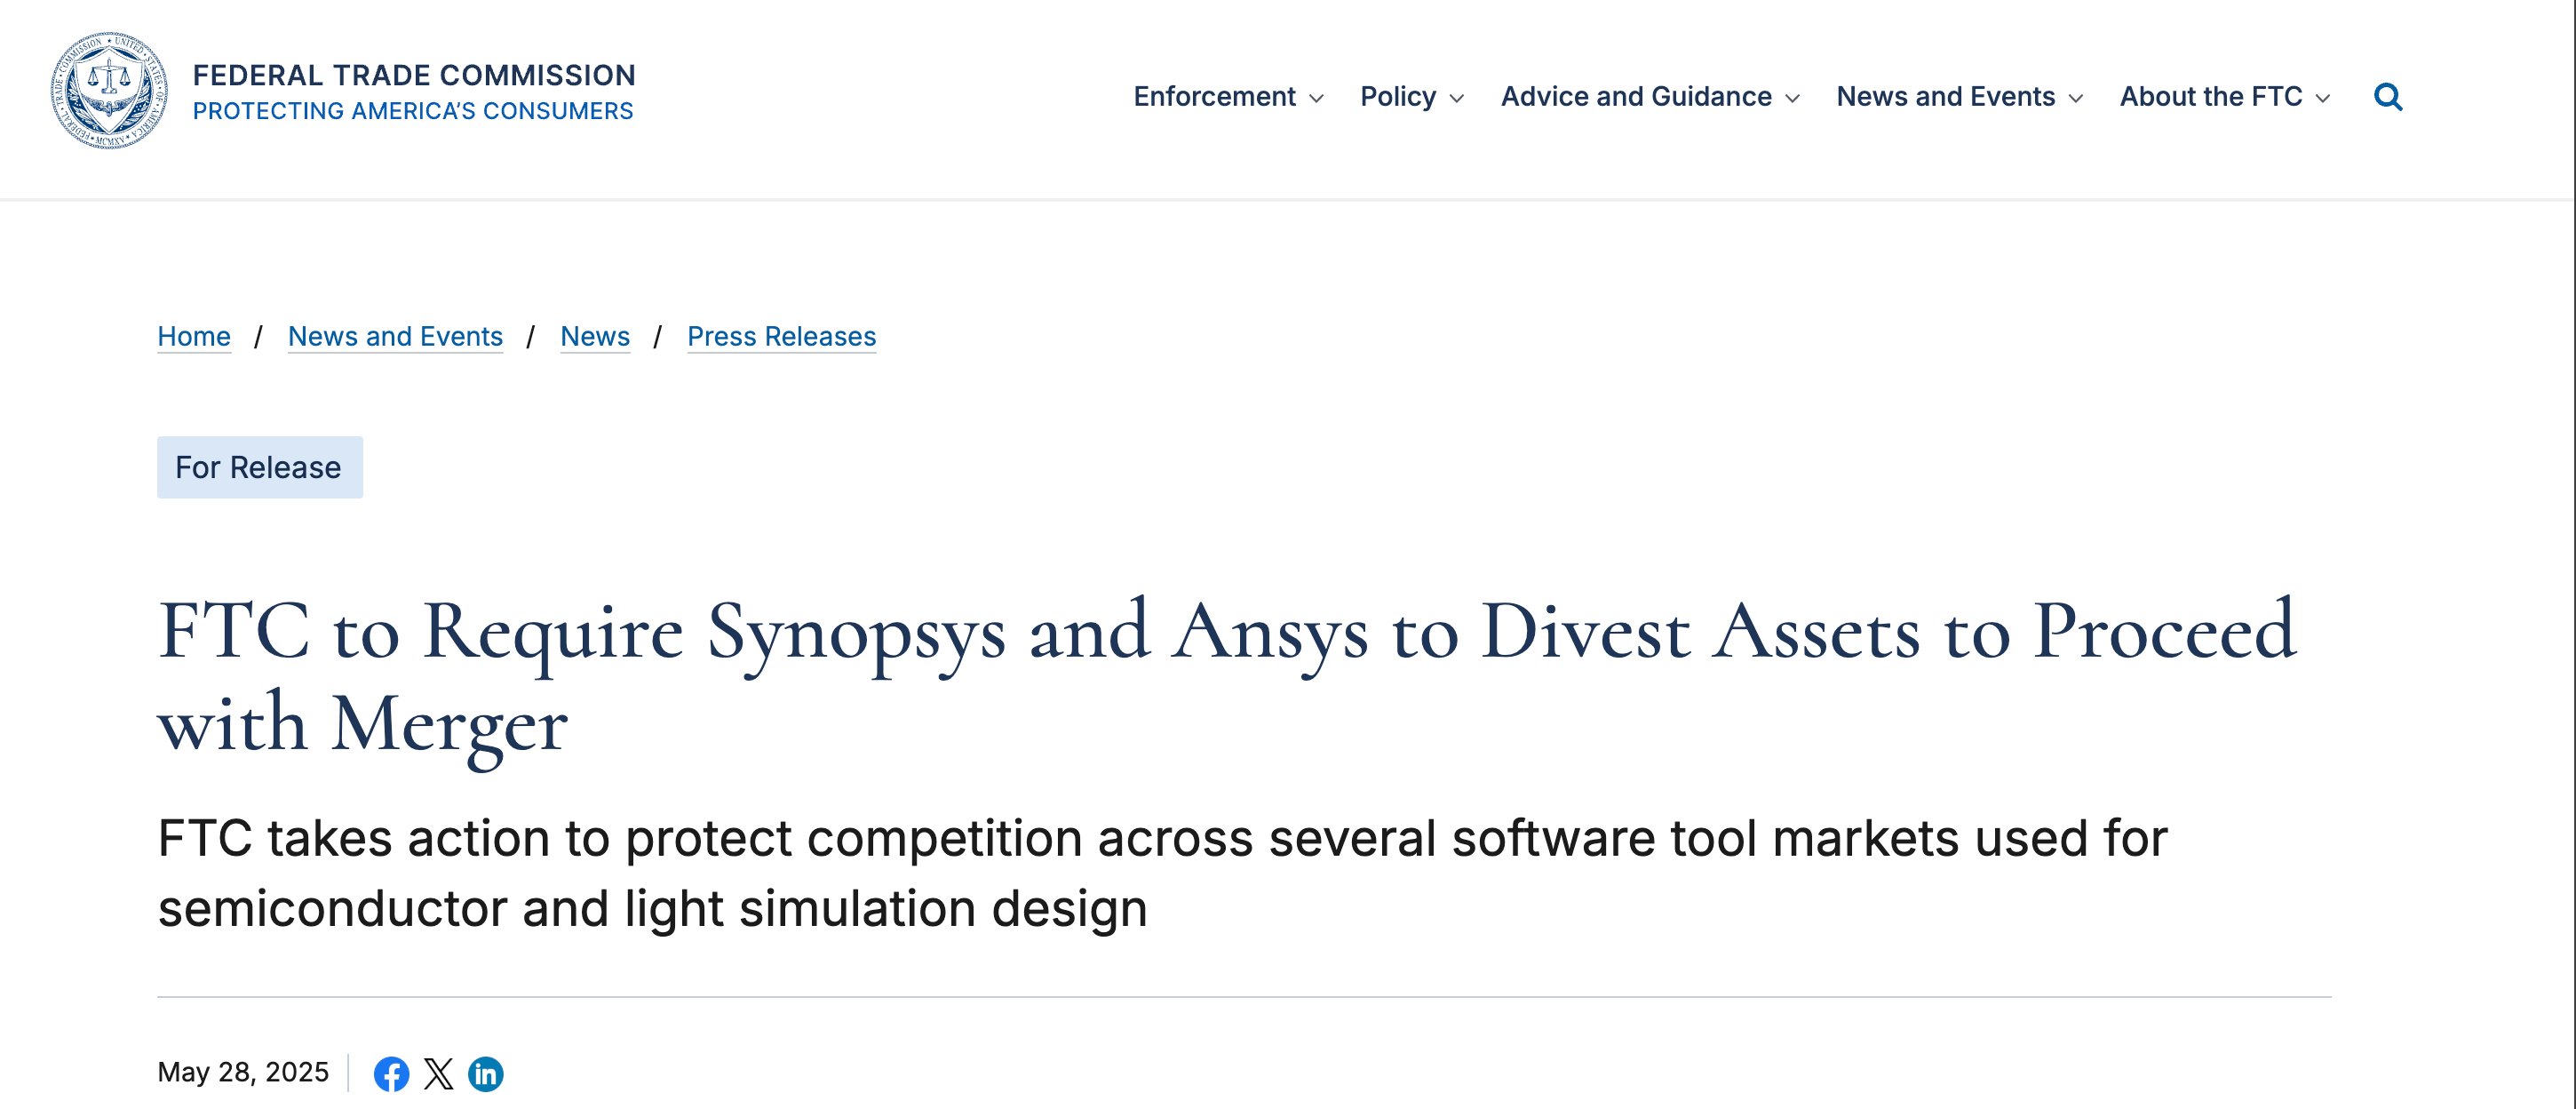Click the FTC seal logo
This screenshot has width=2576, height=1109.
(109, 91)
